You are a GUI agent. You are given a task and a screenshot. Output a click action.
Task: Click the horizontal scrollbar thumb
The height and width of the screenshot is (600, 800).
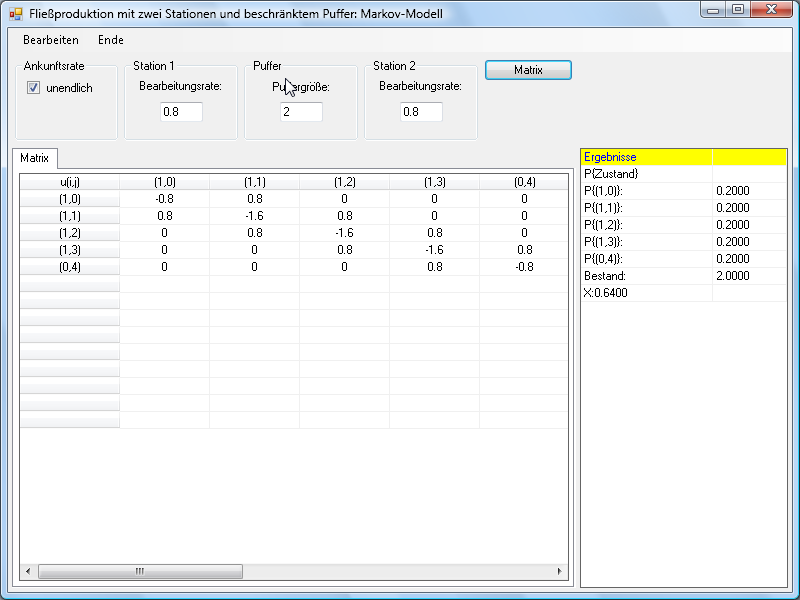pos(140,572)
